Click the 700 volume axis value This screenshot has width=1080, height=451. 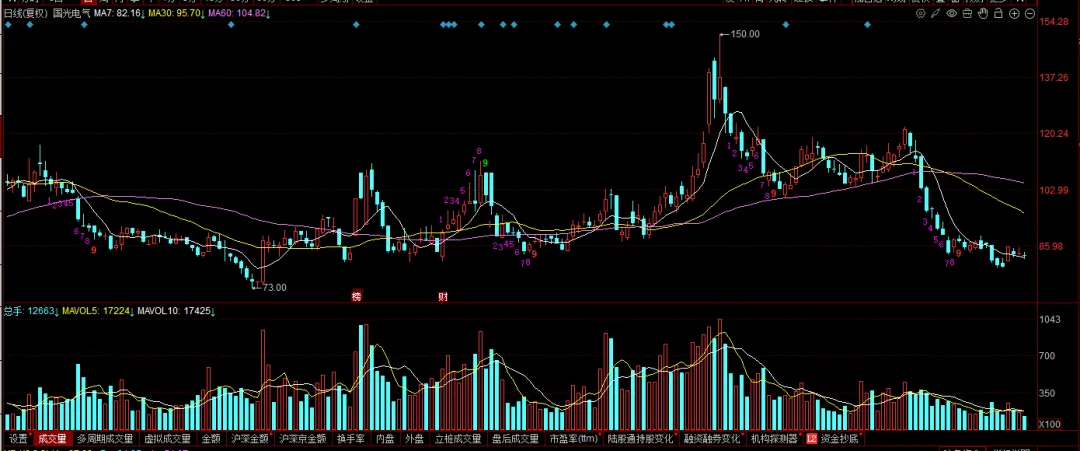[1048, 356]
